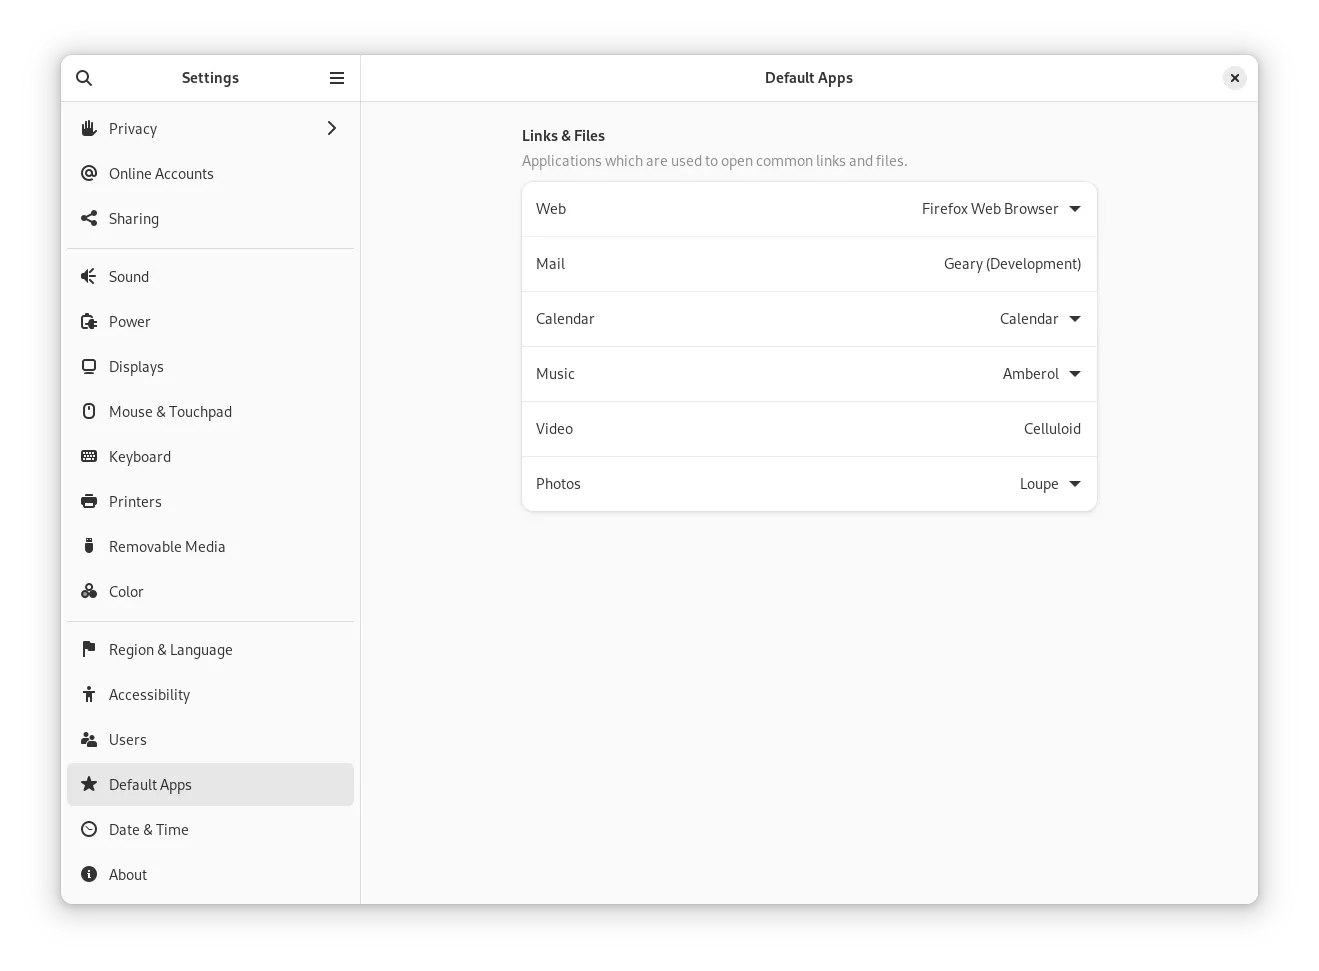Viewport: 1319px width, 971px height.
Task: Select Default Apps label in sidebar
Action: pos(150,785)
